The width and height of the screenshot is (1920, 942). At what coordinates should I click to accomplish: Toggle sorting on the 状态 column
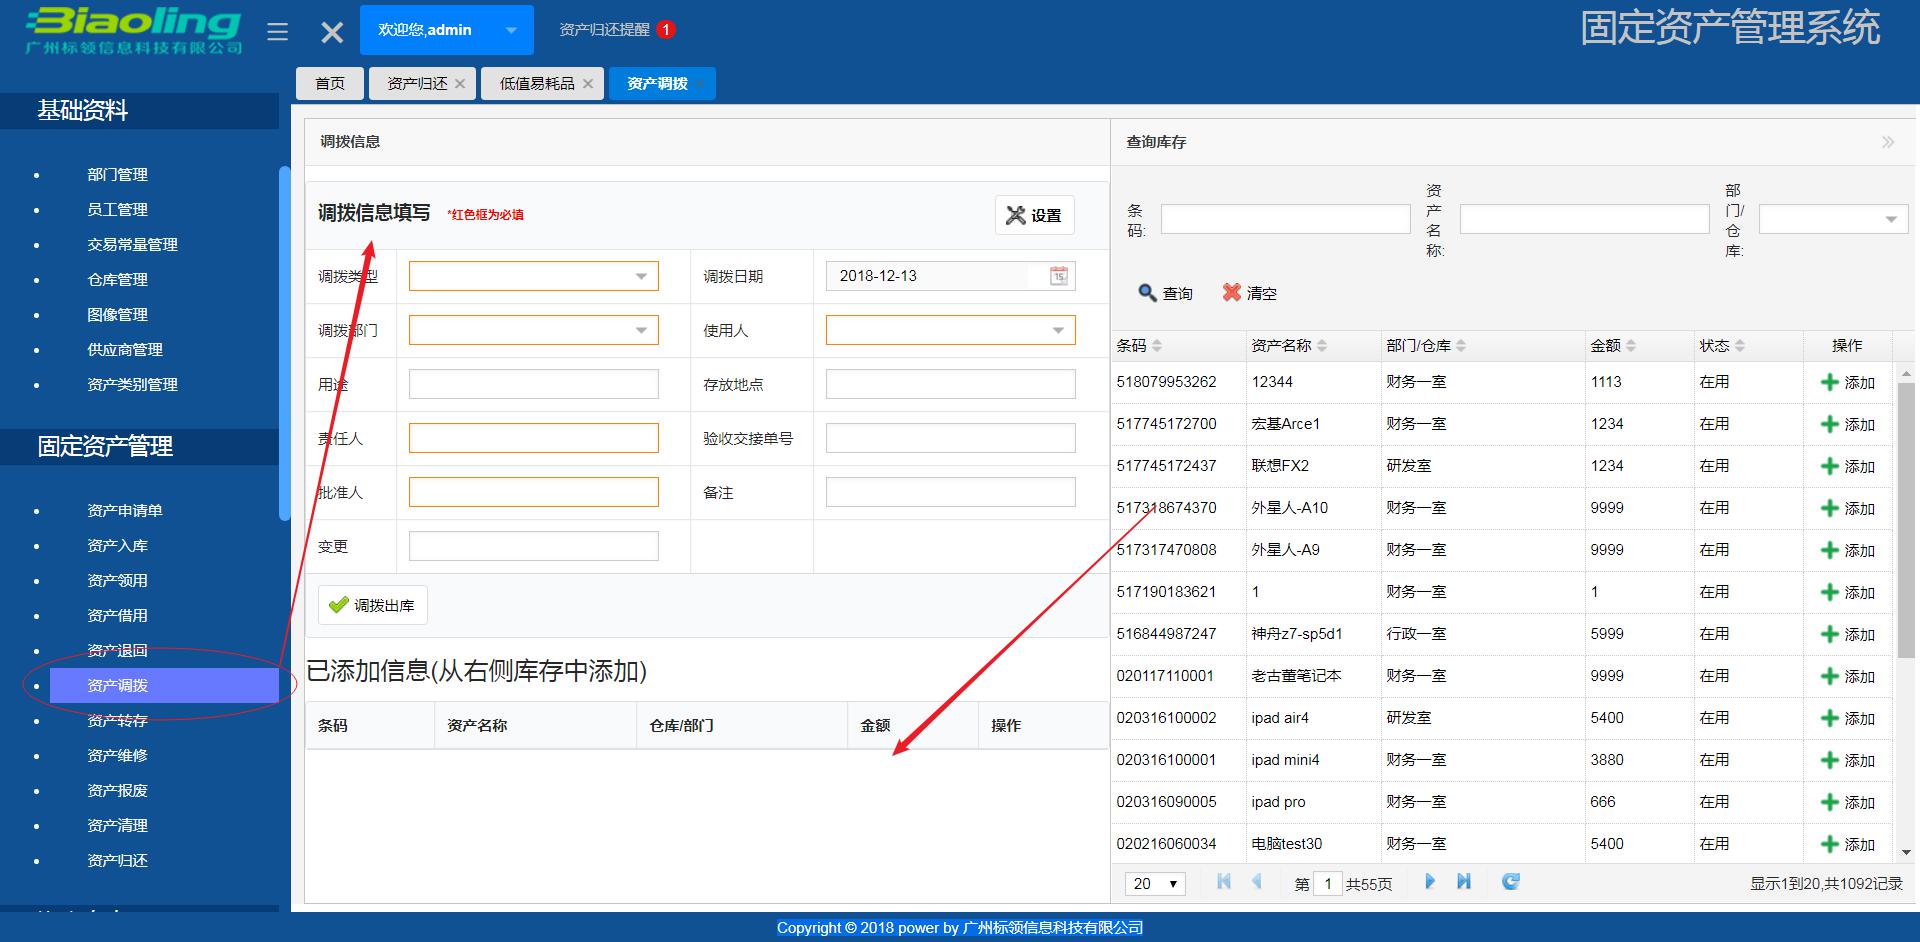point(1741,345)
